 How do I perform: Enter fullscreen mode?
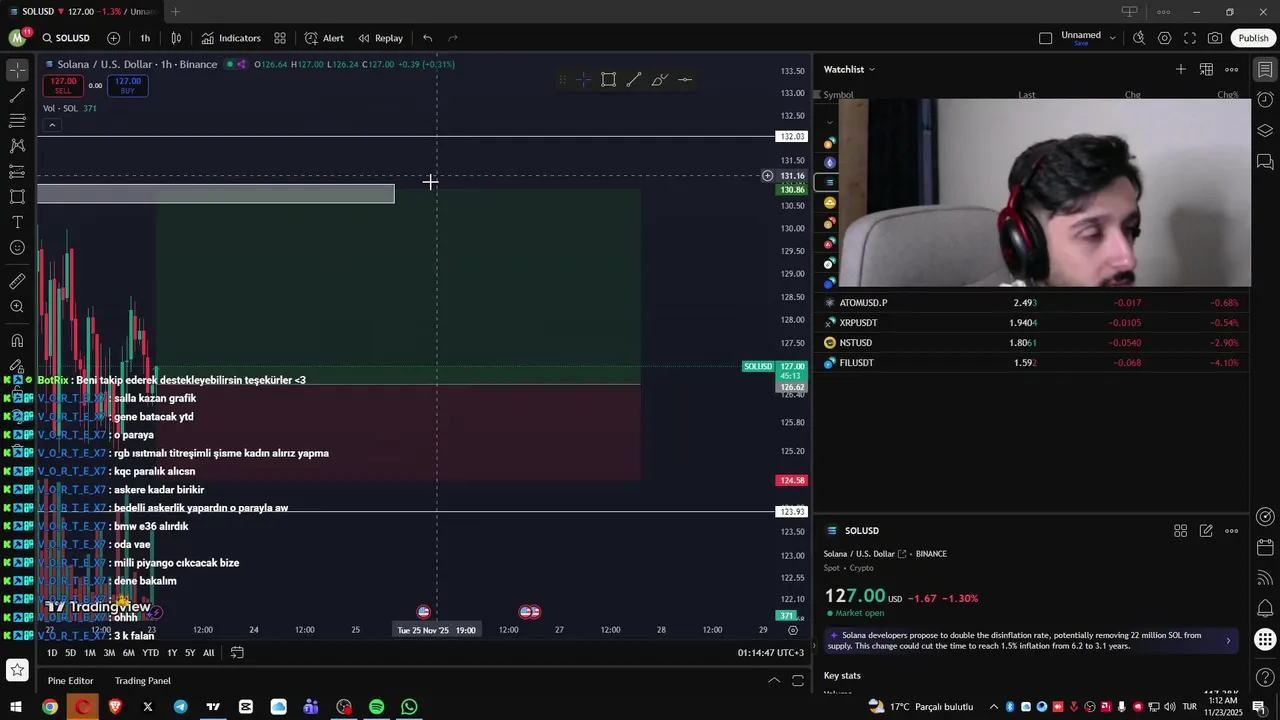pos(1190,38)
